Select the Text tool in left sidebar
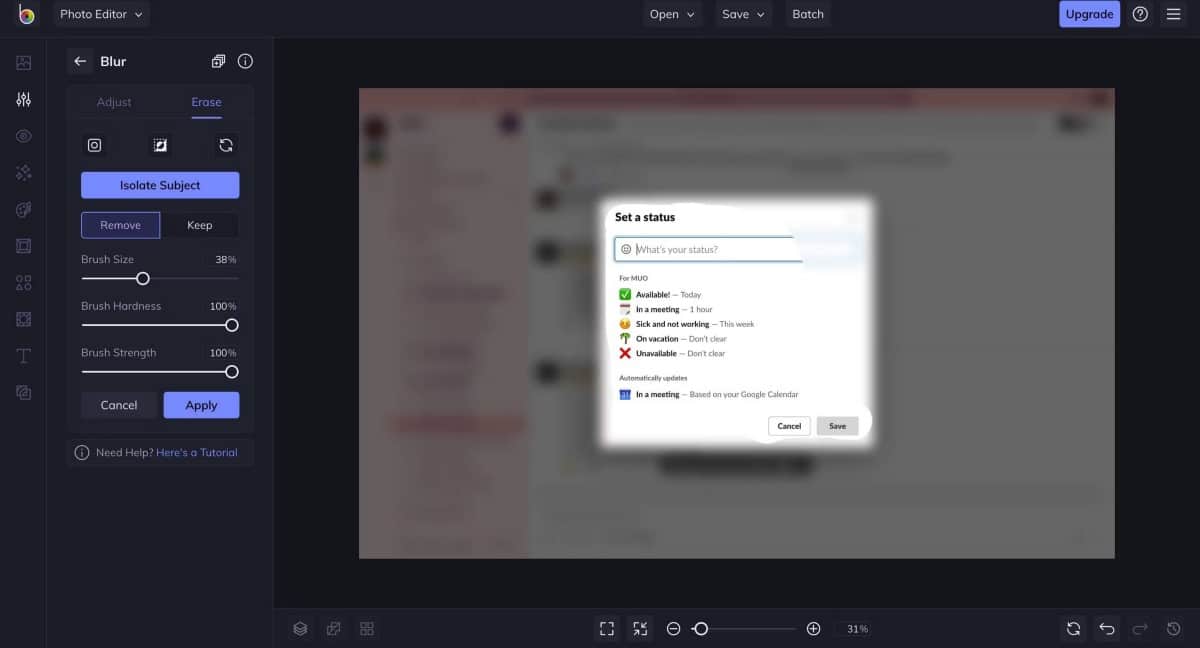The width and height of the screenshot is (1200, 648). 24,356
